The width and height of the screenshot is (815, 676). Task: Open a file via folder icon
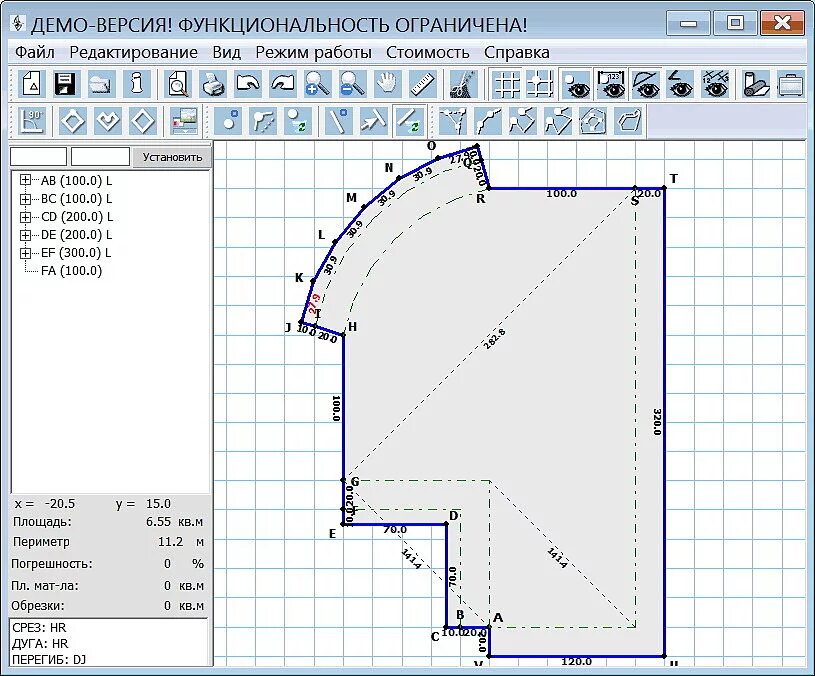(101, 83)
